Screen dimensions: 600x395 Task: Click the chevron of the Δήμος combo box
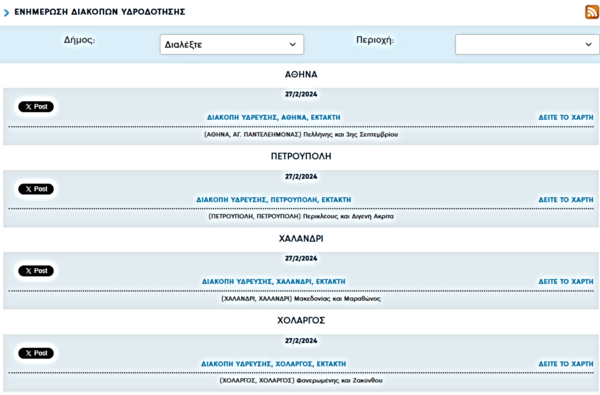(293, 44)
